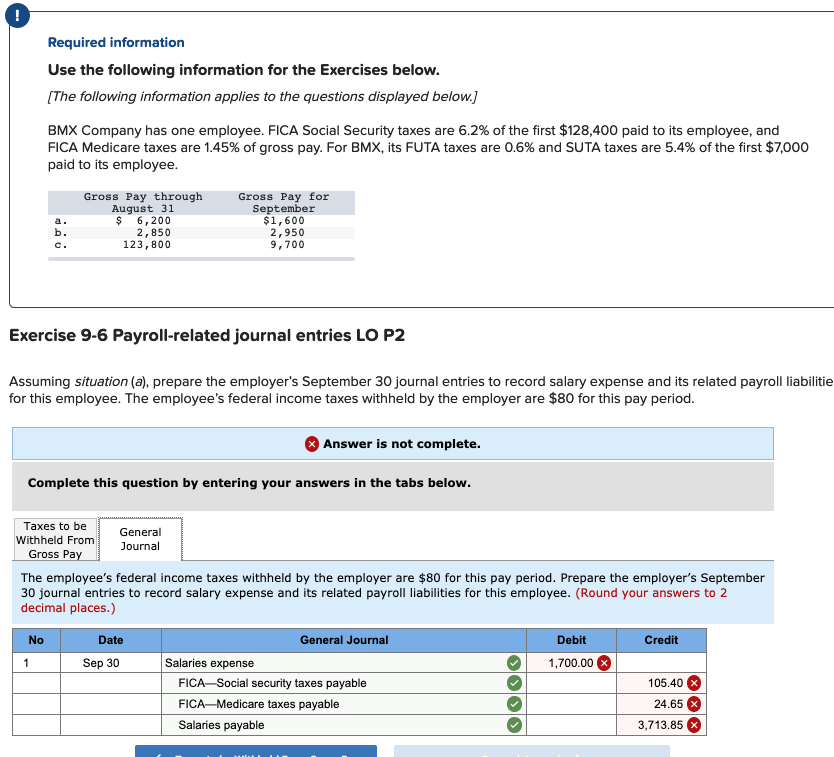Viewport: 834px width, 757px height.
Task: Click the Exercise 9-6 Payroll-related journal entries heading
Action: tap(207, 335)
